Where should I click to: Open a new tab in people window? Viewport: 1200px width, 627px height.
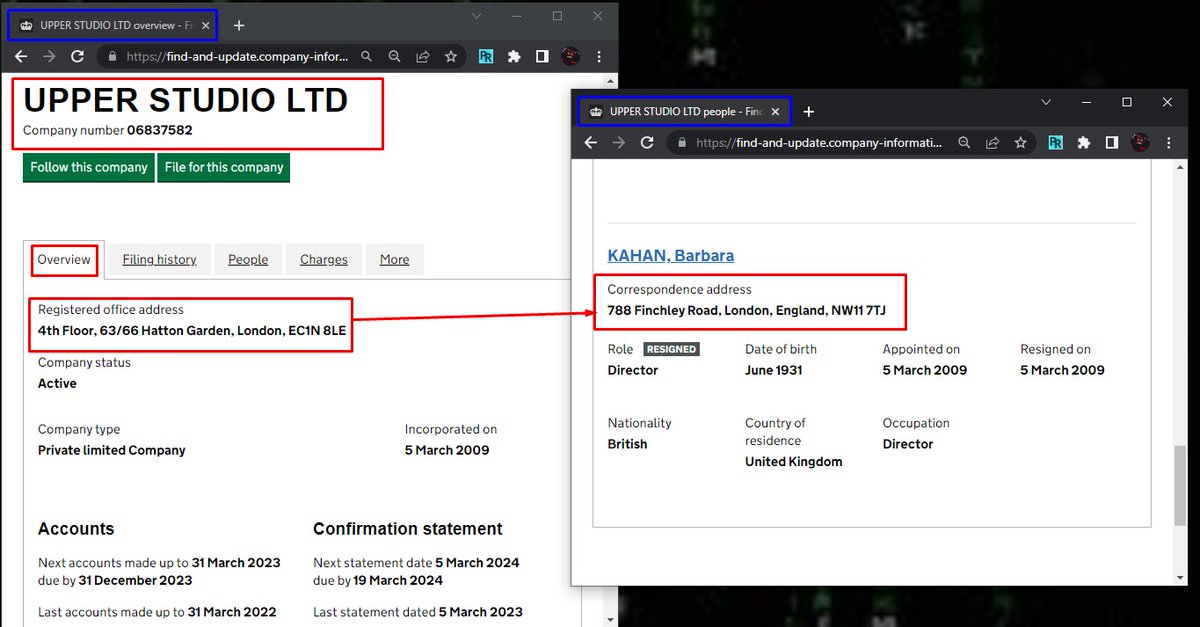pos(808,111)
